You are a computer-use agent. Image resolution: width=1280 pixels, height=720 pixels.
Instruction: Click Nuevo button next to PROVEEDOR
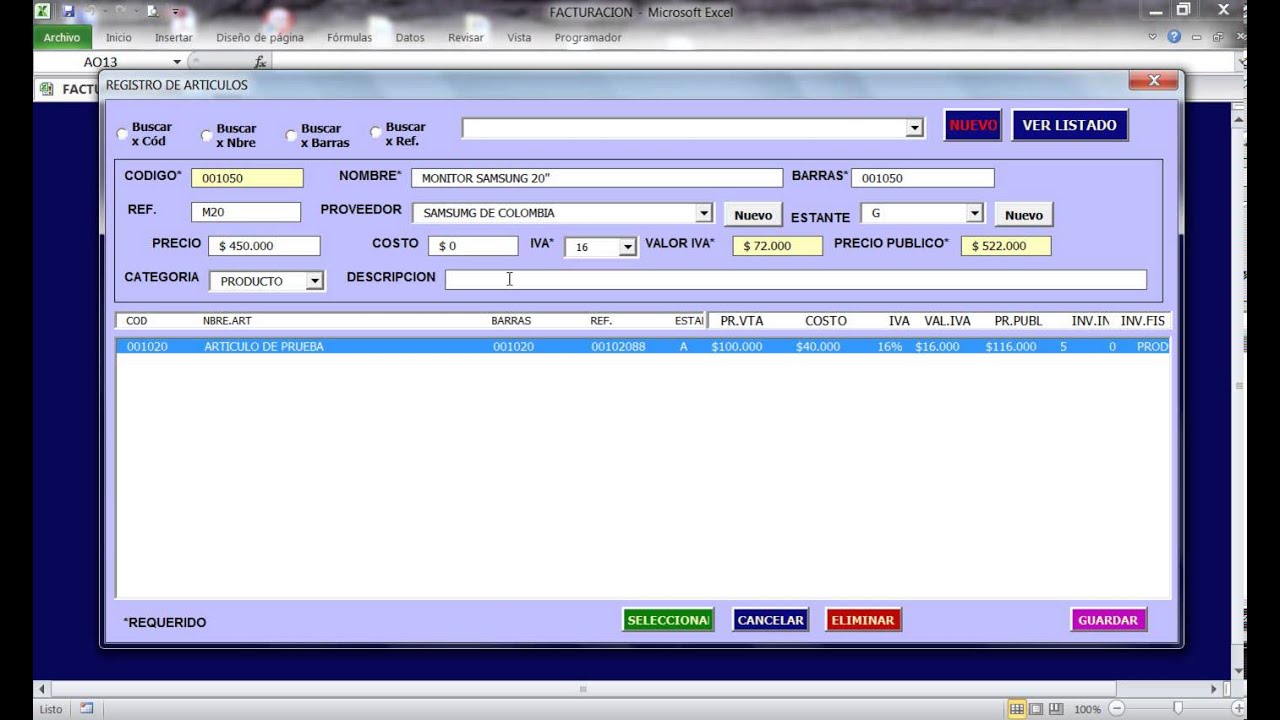coord(753,215)
